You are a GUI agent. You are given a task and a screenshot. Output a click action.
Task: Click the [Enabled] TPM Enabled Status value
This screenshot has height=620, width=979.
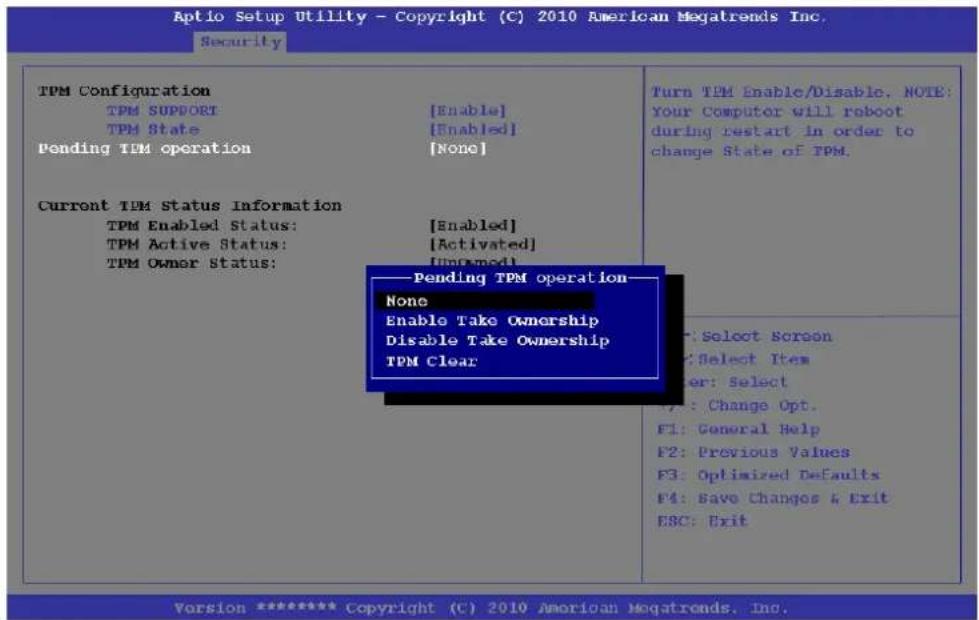pyautogui.click(x=473, y=225)
